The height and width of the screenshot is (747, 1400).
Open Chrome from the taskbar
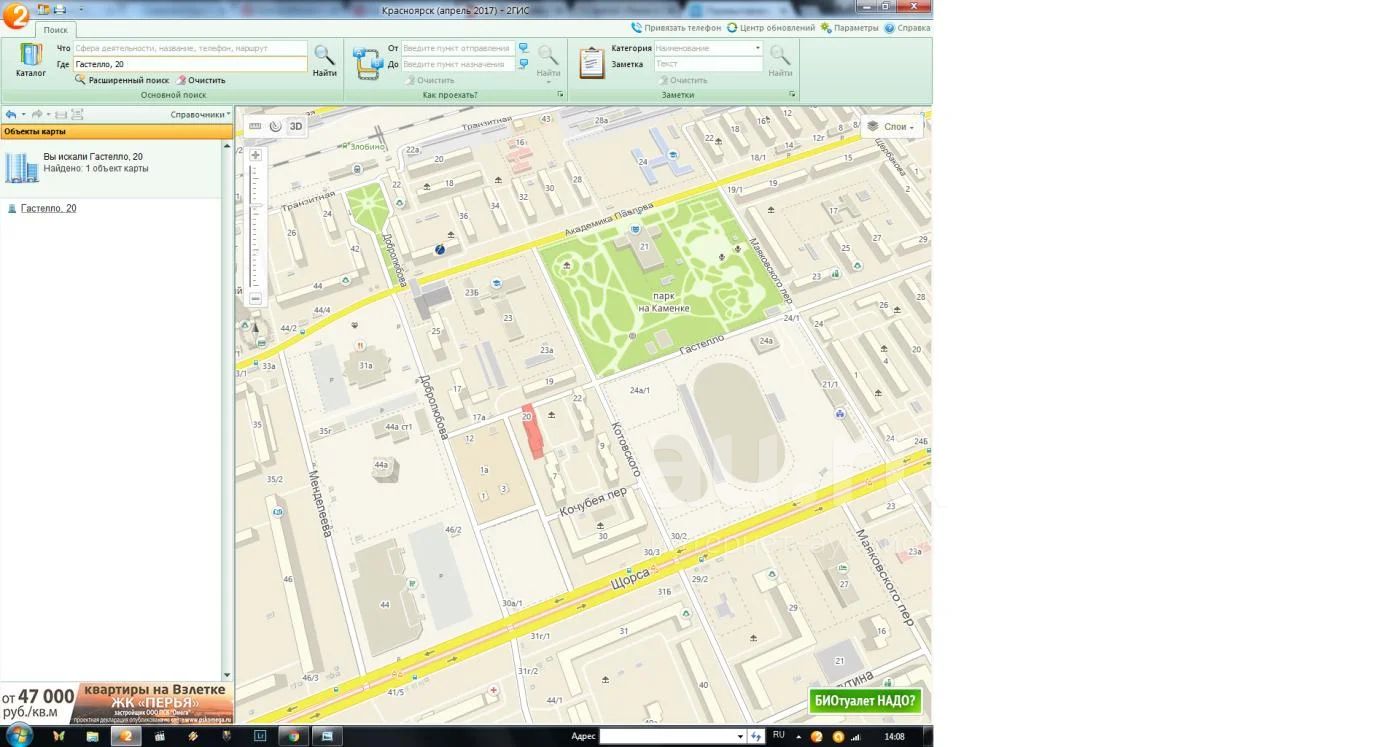pyautogui.click(x=293, y=736)
